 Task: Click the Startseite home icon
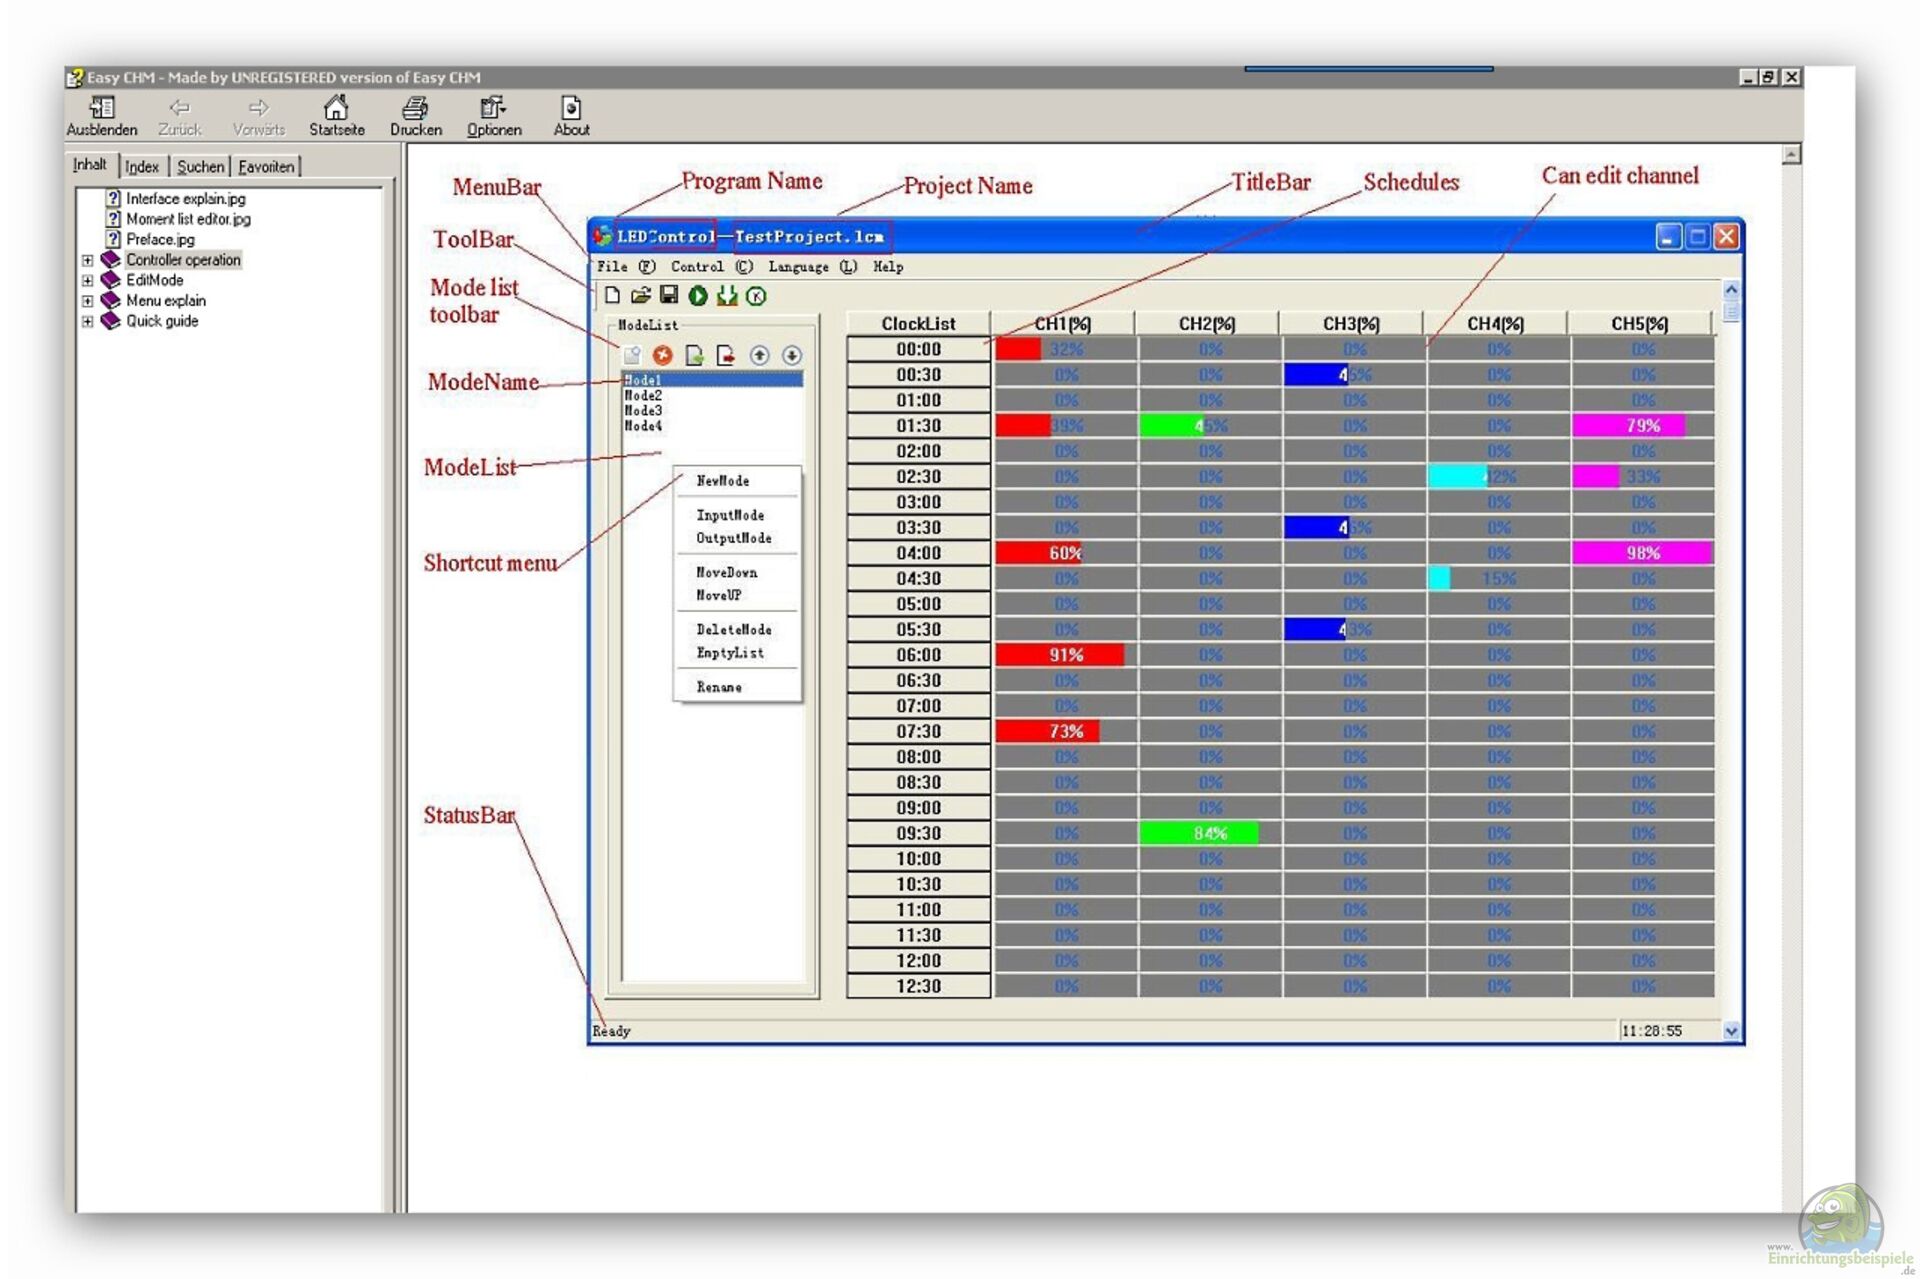click(x=336, y=108)
